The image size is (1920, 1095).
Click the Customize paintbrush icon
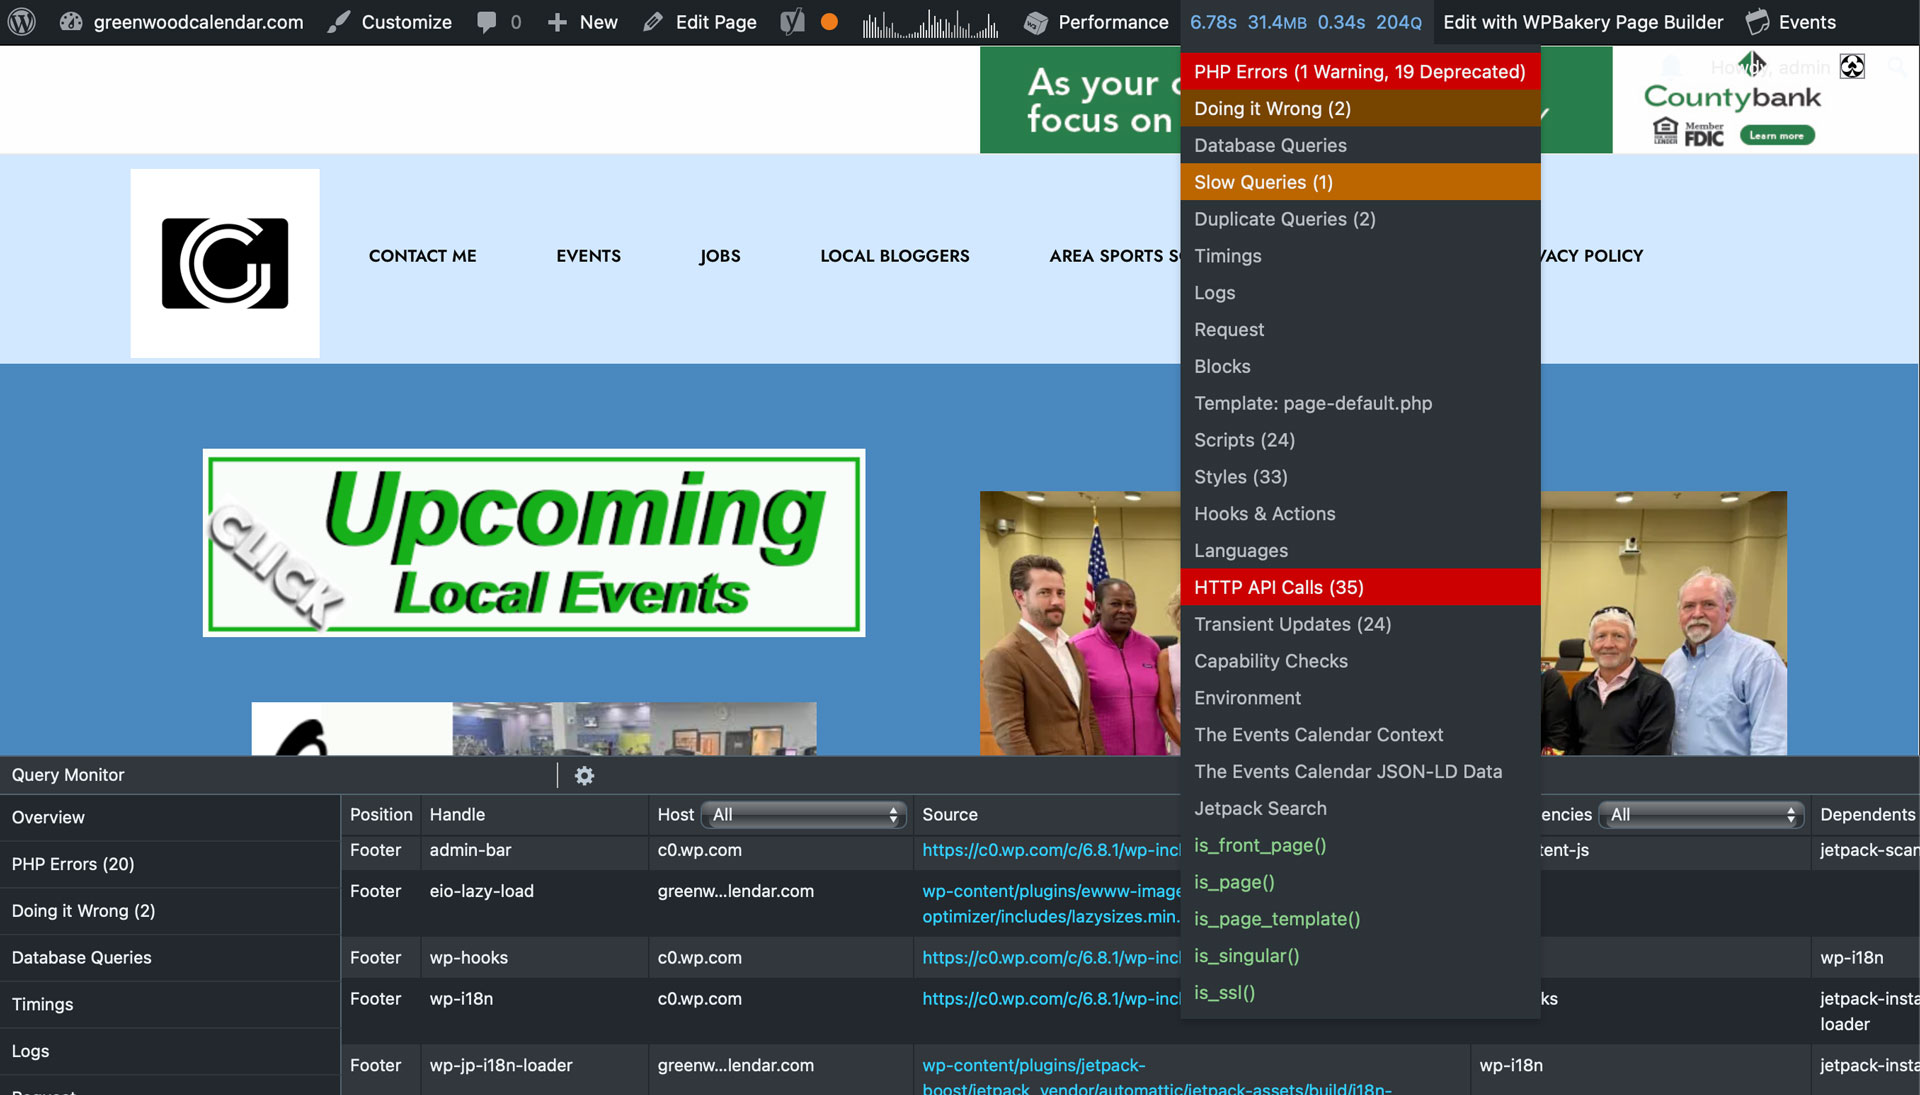pos(339,22)
